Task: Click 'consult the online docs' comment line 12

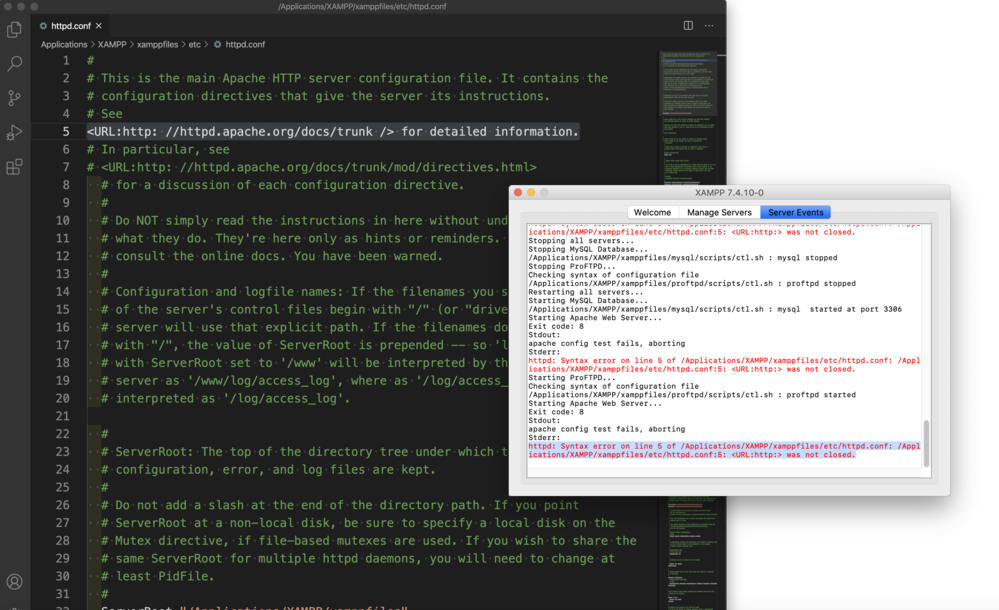Action: [x=271, y=256]
